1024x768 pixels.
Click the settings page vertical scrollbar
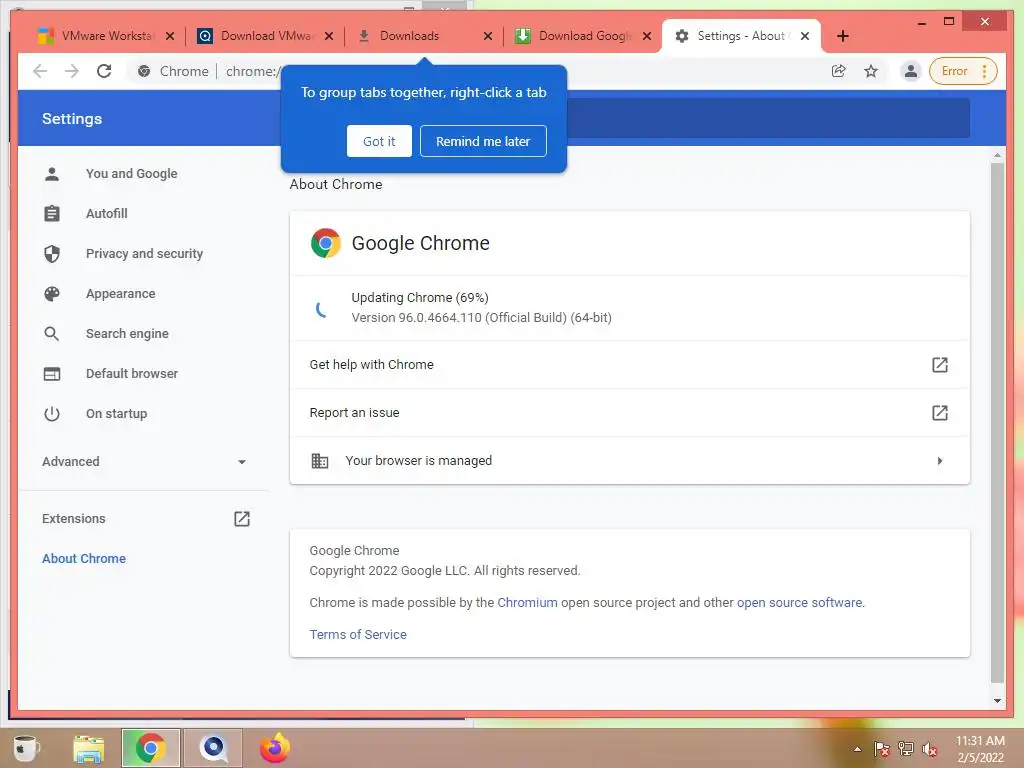click(x=997, y=423)
